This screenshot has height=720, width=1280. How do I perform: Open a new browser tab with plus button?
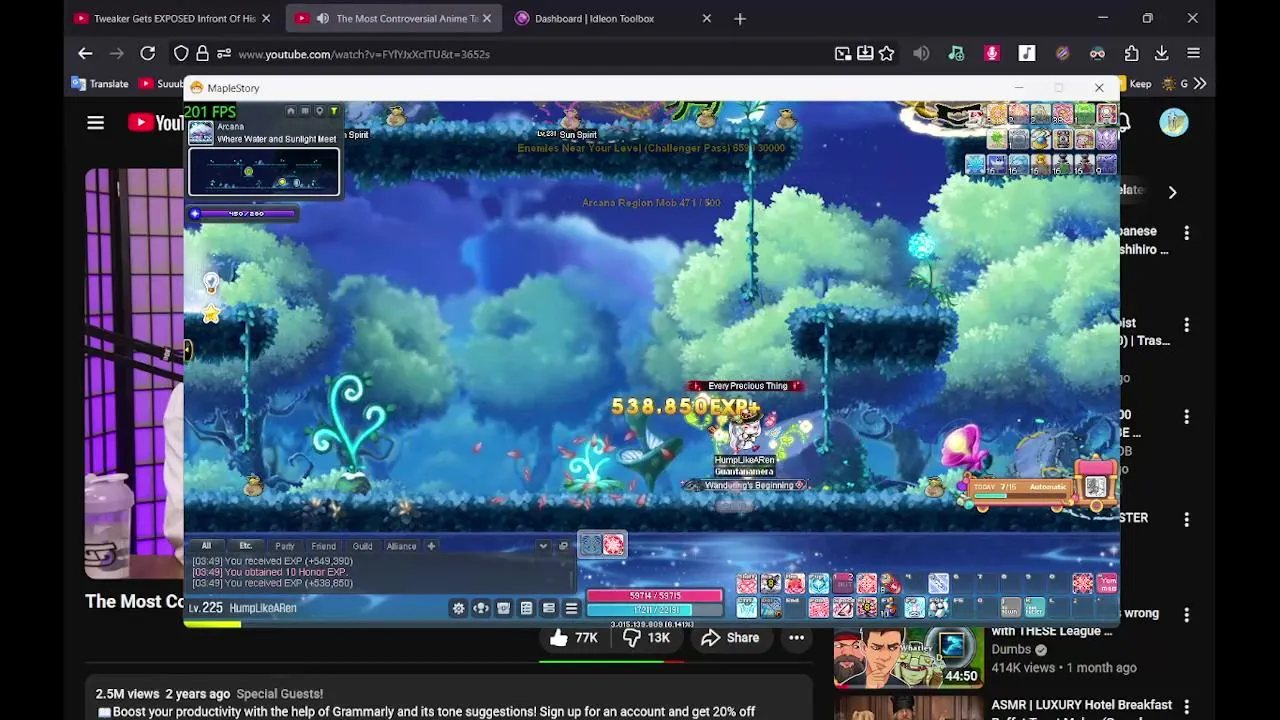coord(740,18)
